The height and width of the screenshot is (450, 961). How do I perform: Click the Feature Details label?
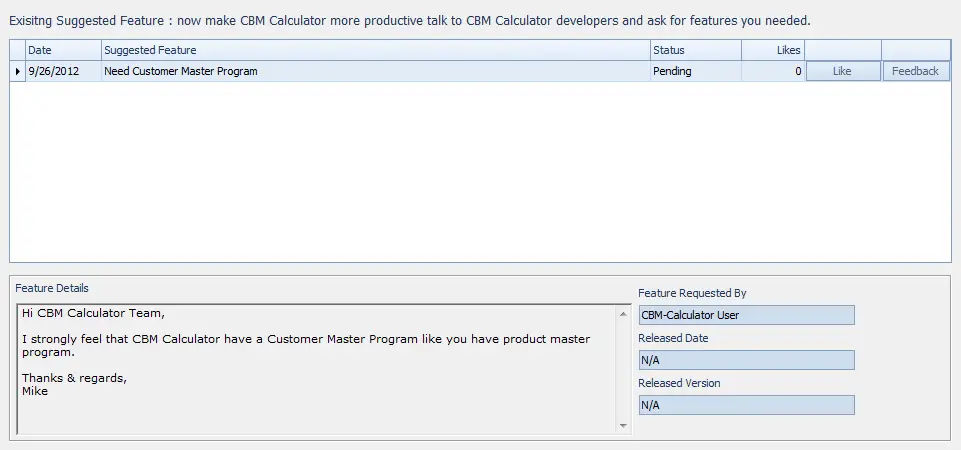tap(52, 288)
